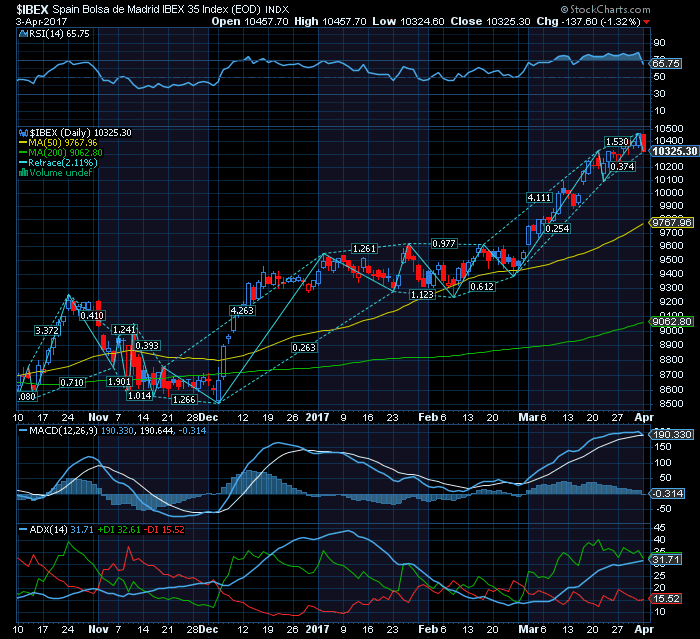
Task: Click the 1.901 retracement label
Action: tap(119, 382)
